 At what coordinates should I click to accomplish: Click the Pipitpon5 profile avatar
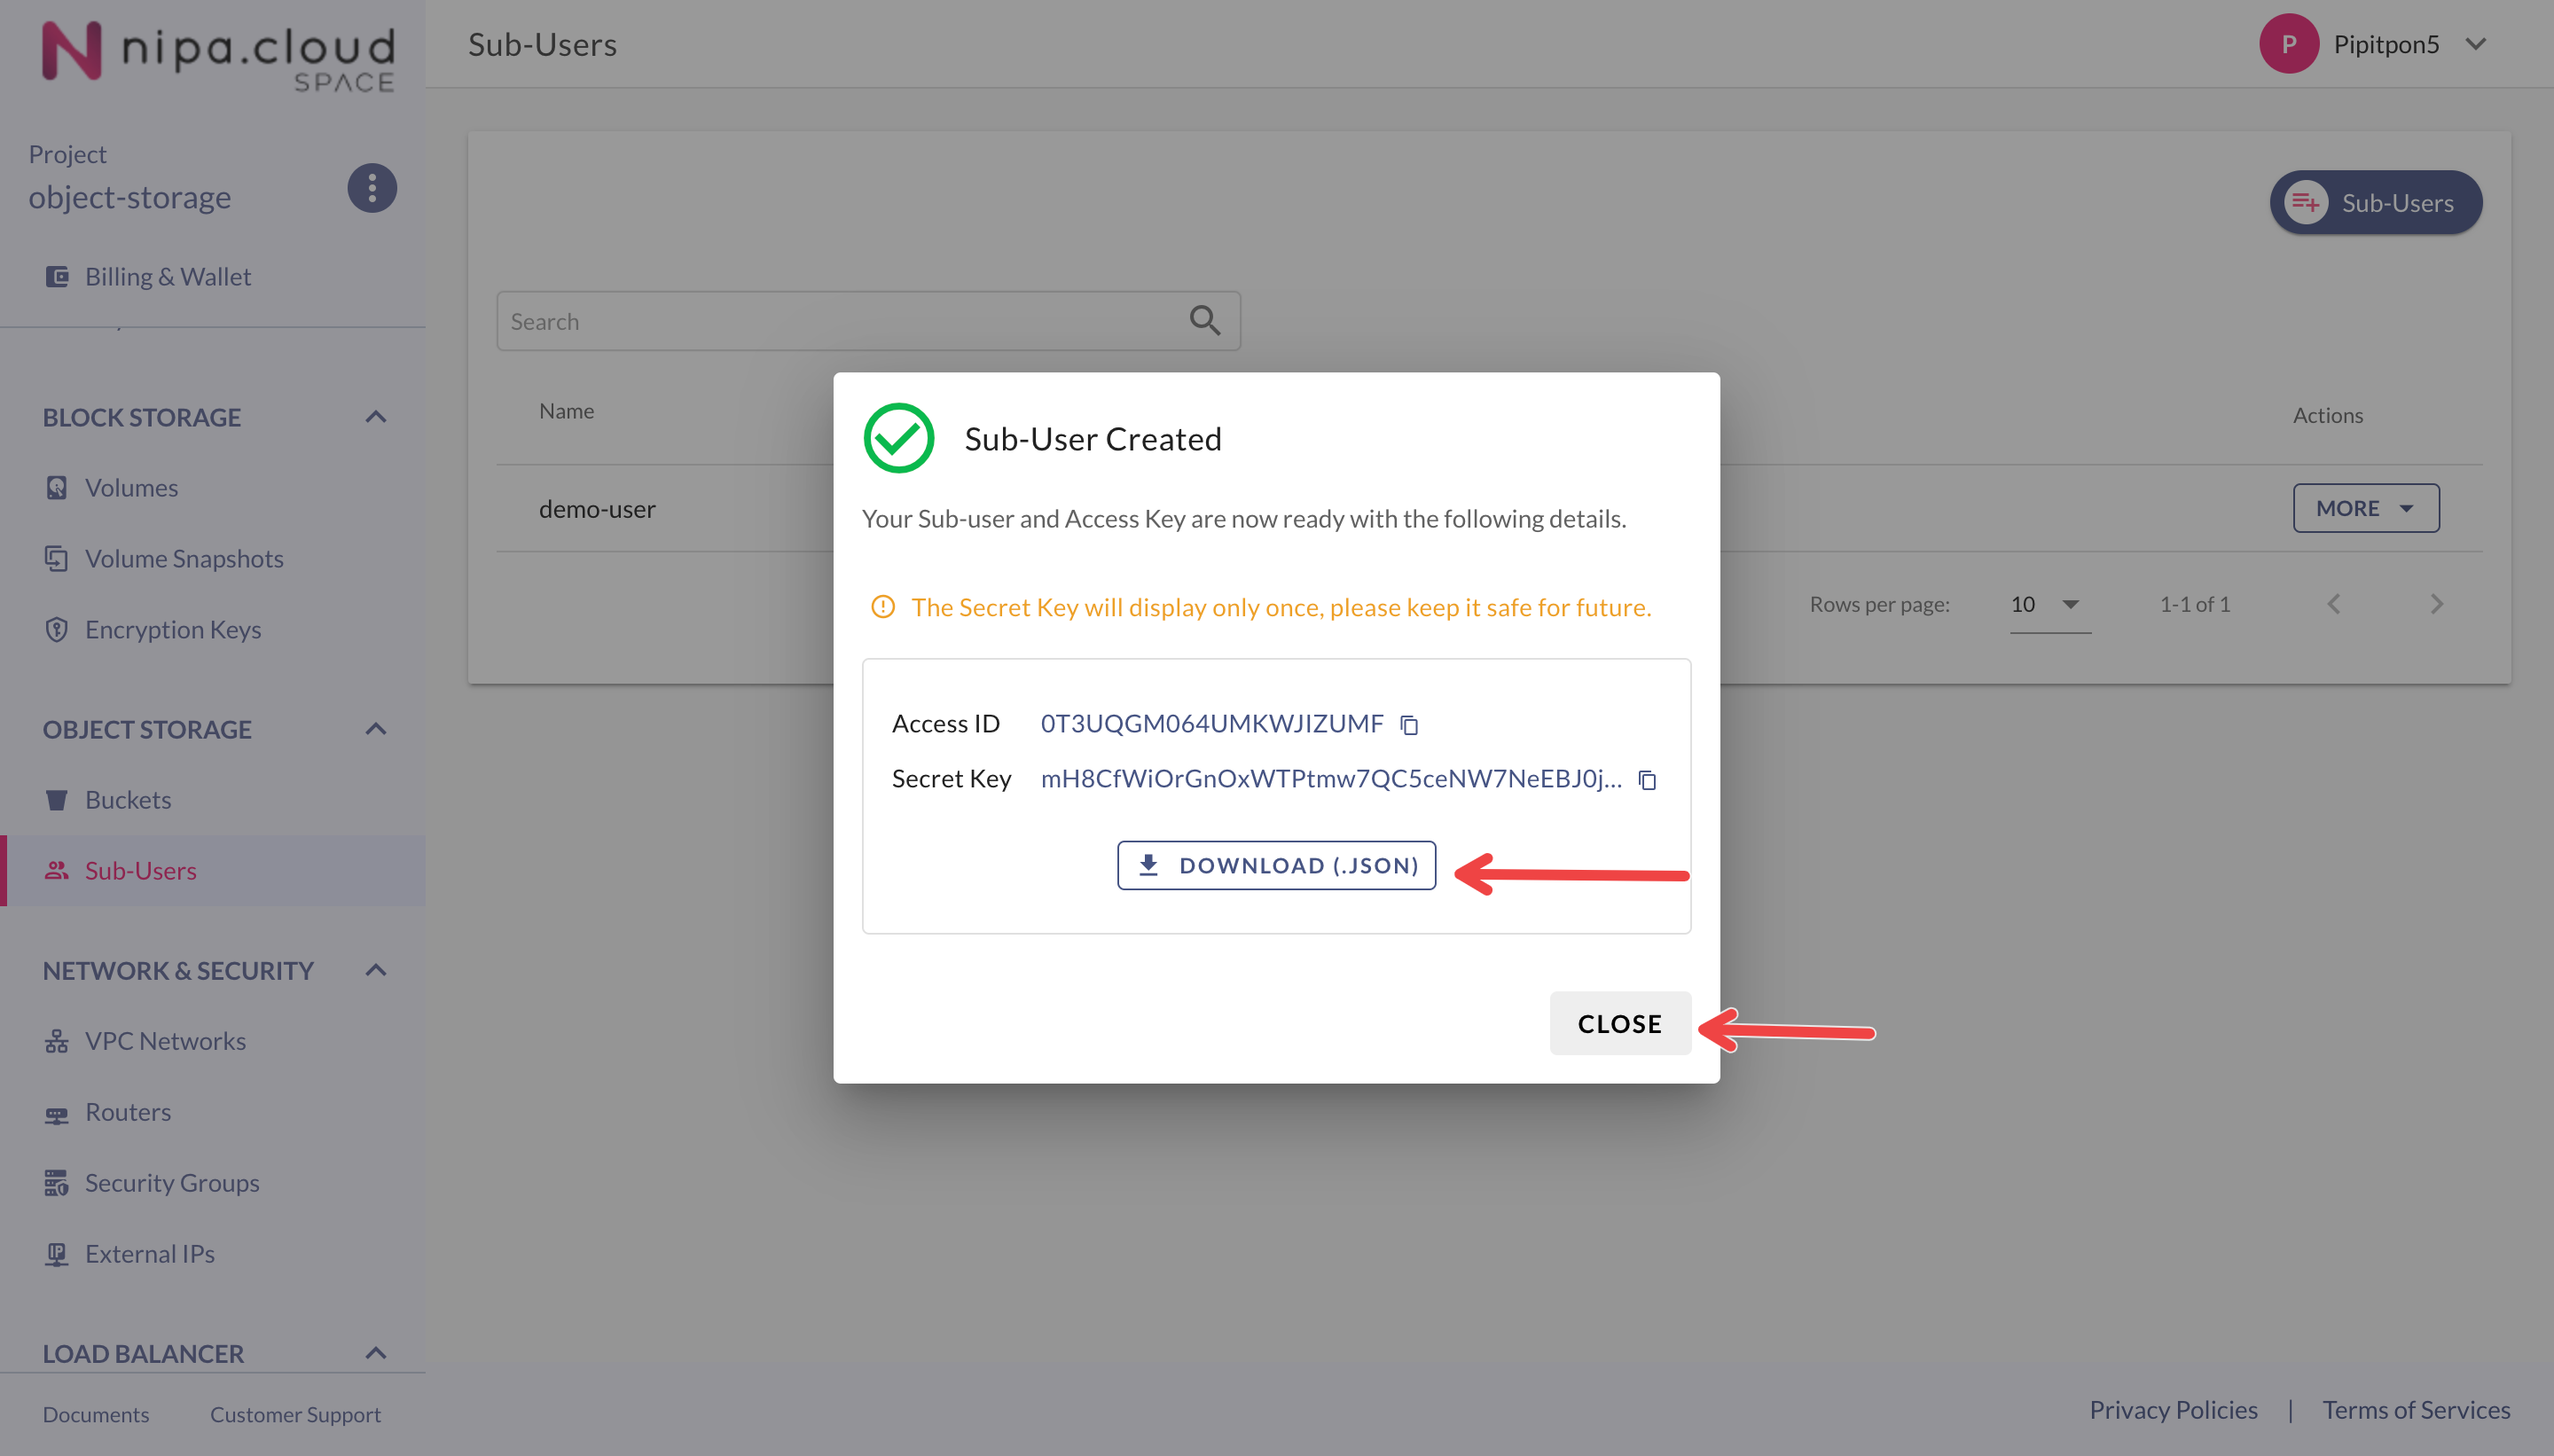pyautogui.click(x=2288, y=44)
